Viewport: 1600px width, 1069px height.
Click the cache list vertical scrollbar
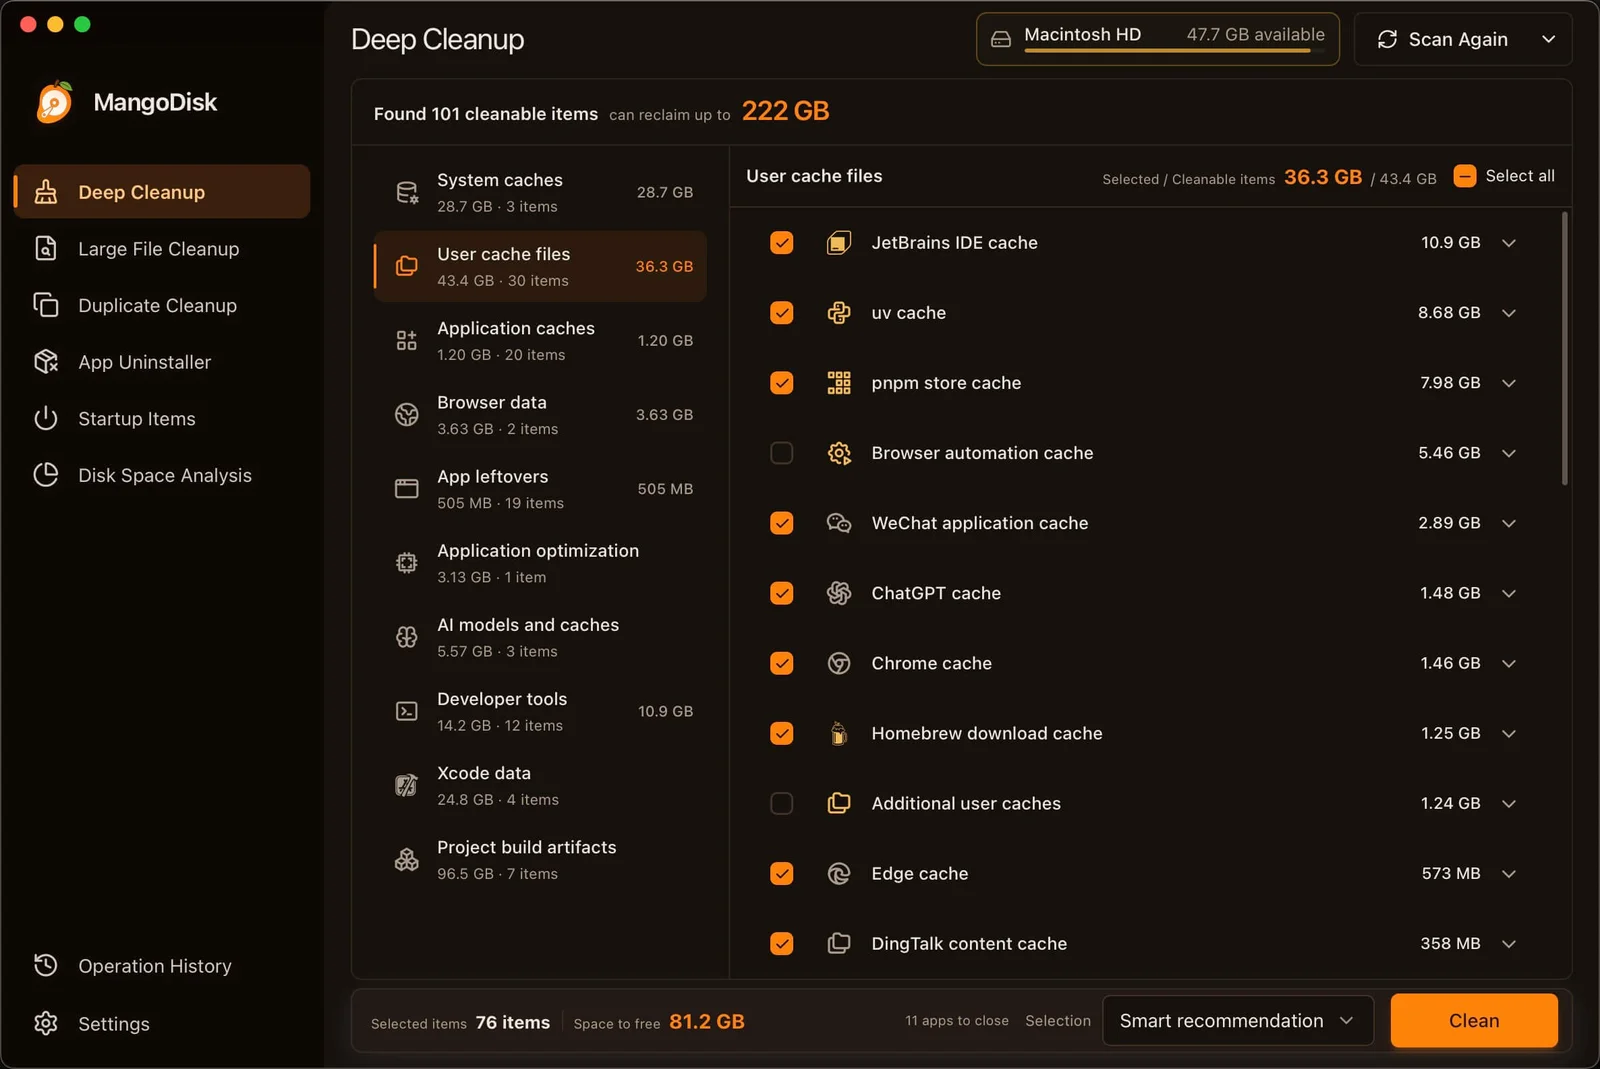coord(1564,348)
